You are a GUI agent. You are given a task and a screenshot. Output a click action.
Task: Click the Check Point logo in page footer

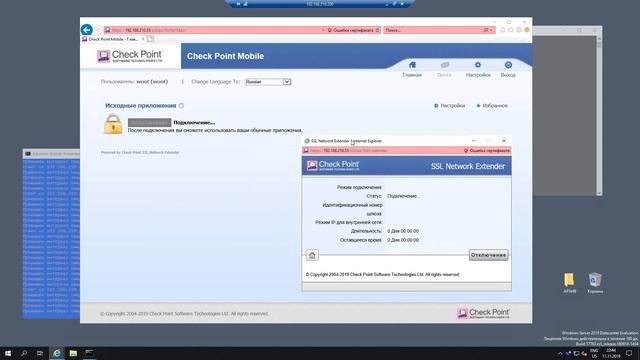click(x=483, y=313)
